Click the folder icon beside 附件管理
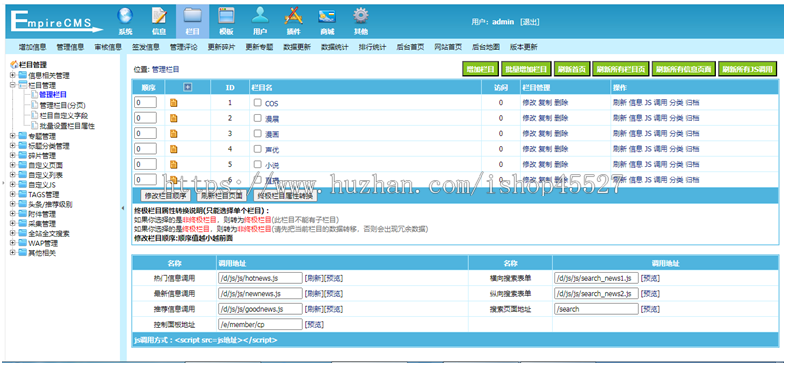The height and width of the screenshot is (365, 786). [x=23, y=214]
